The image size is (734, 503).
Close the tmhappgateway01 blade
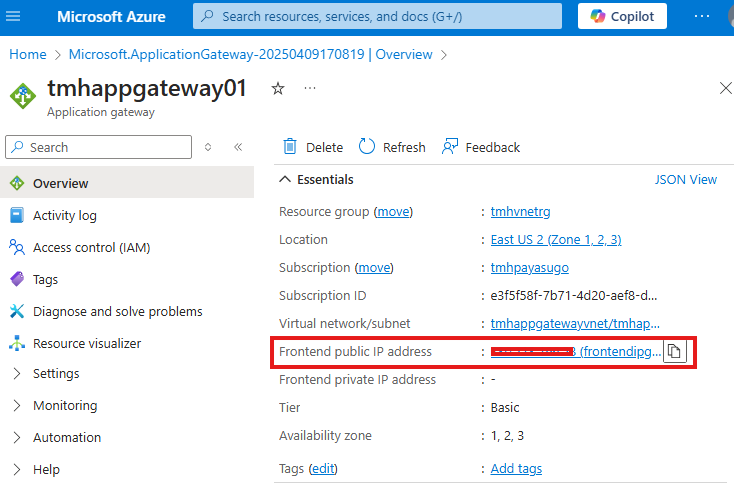coord(725,88)
